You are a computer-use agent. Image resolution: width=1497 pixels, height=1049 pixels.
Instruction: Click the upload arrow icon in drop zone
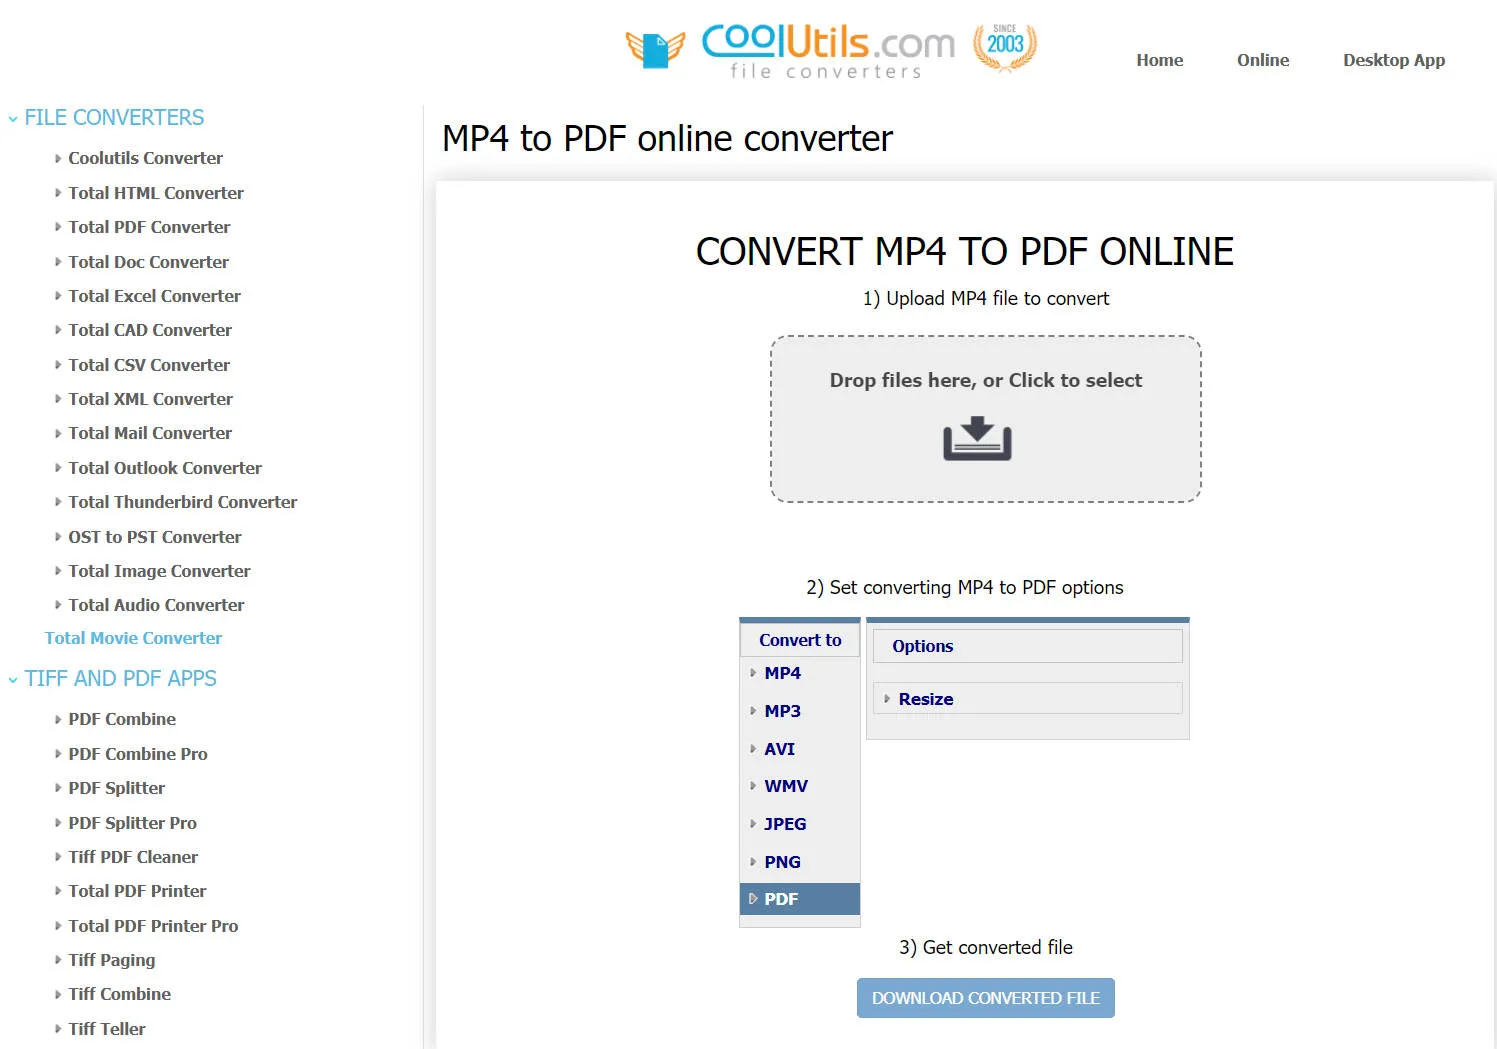coord(977,439)
